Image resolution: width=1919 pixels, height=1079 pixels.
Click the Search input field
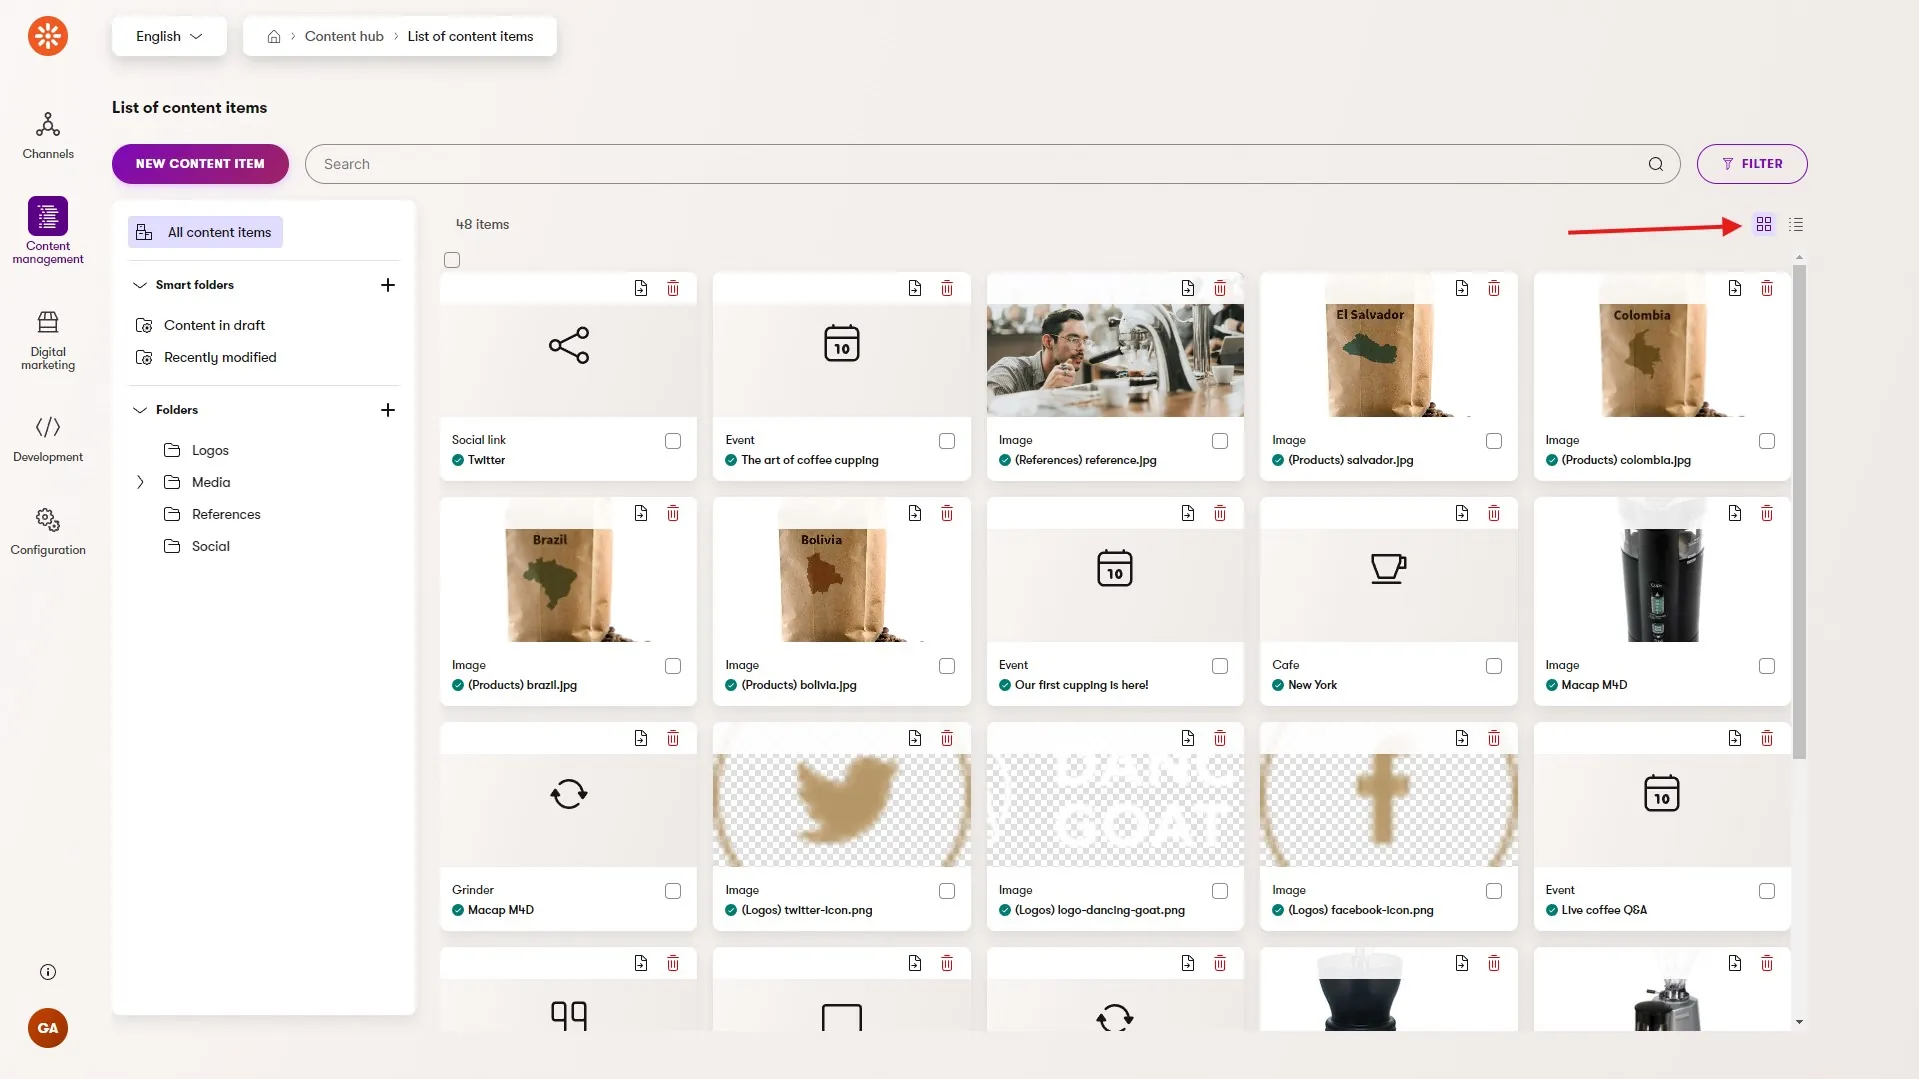[992, 164]
